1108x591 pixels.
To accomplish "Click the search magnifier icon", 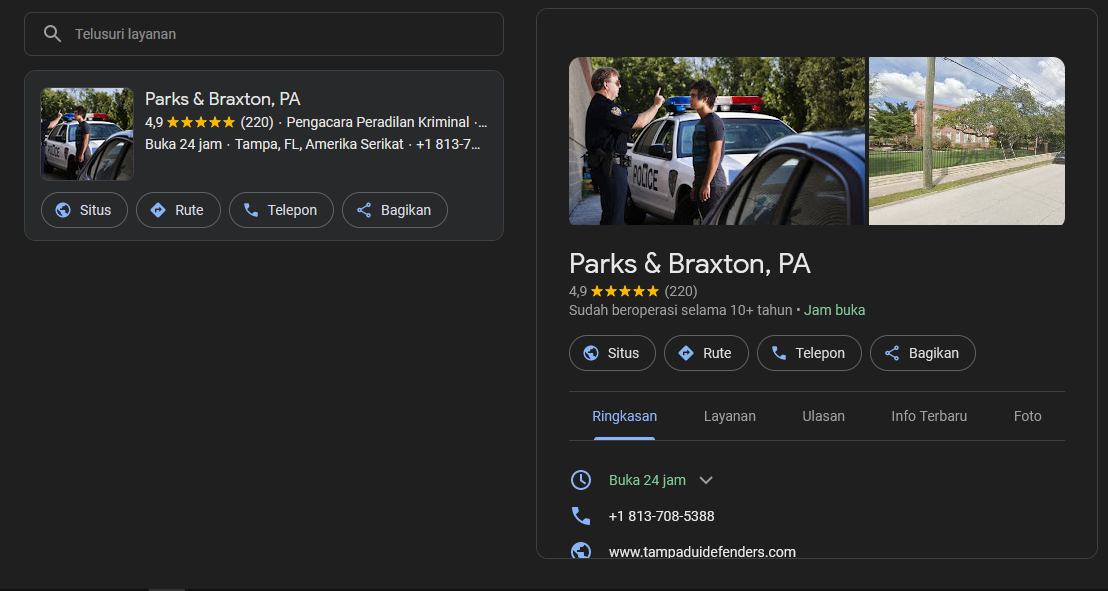I will pos(52,34).
